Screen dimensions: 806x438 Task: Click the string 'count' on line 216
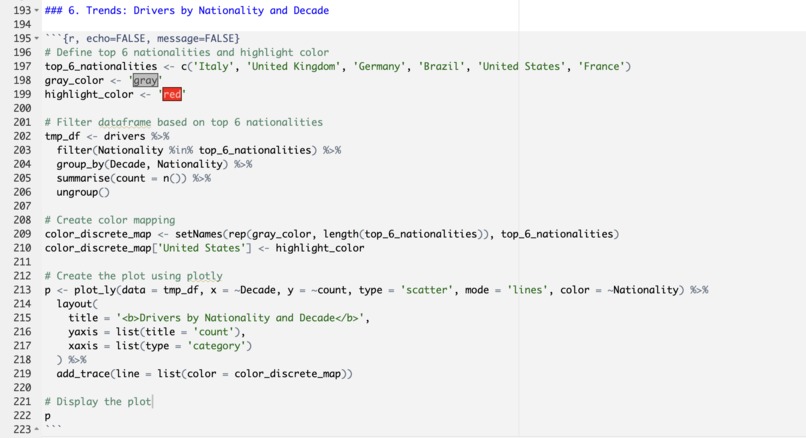coord(213,332)
